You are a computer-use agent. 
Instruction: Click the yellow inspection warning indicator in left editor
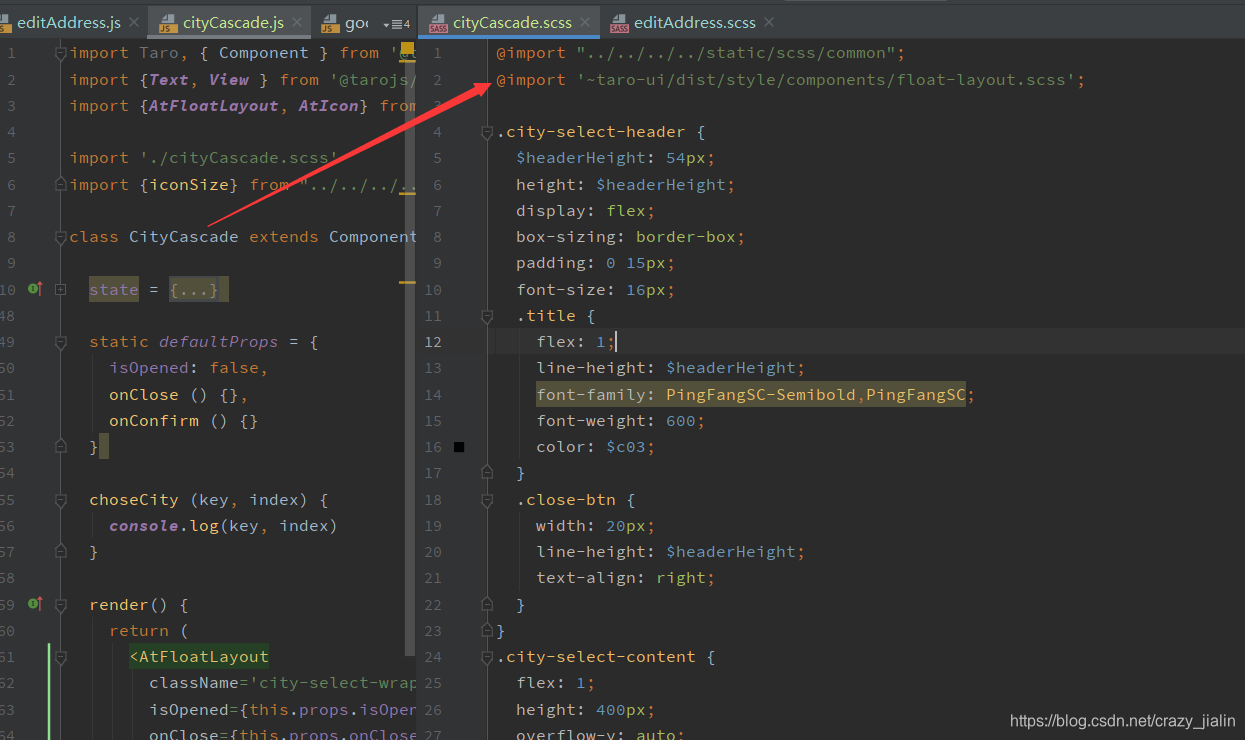coord(408,47)
